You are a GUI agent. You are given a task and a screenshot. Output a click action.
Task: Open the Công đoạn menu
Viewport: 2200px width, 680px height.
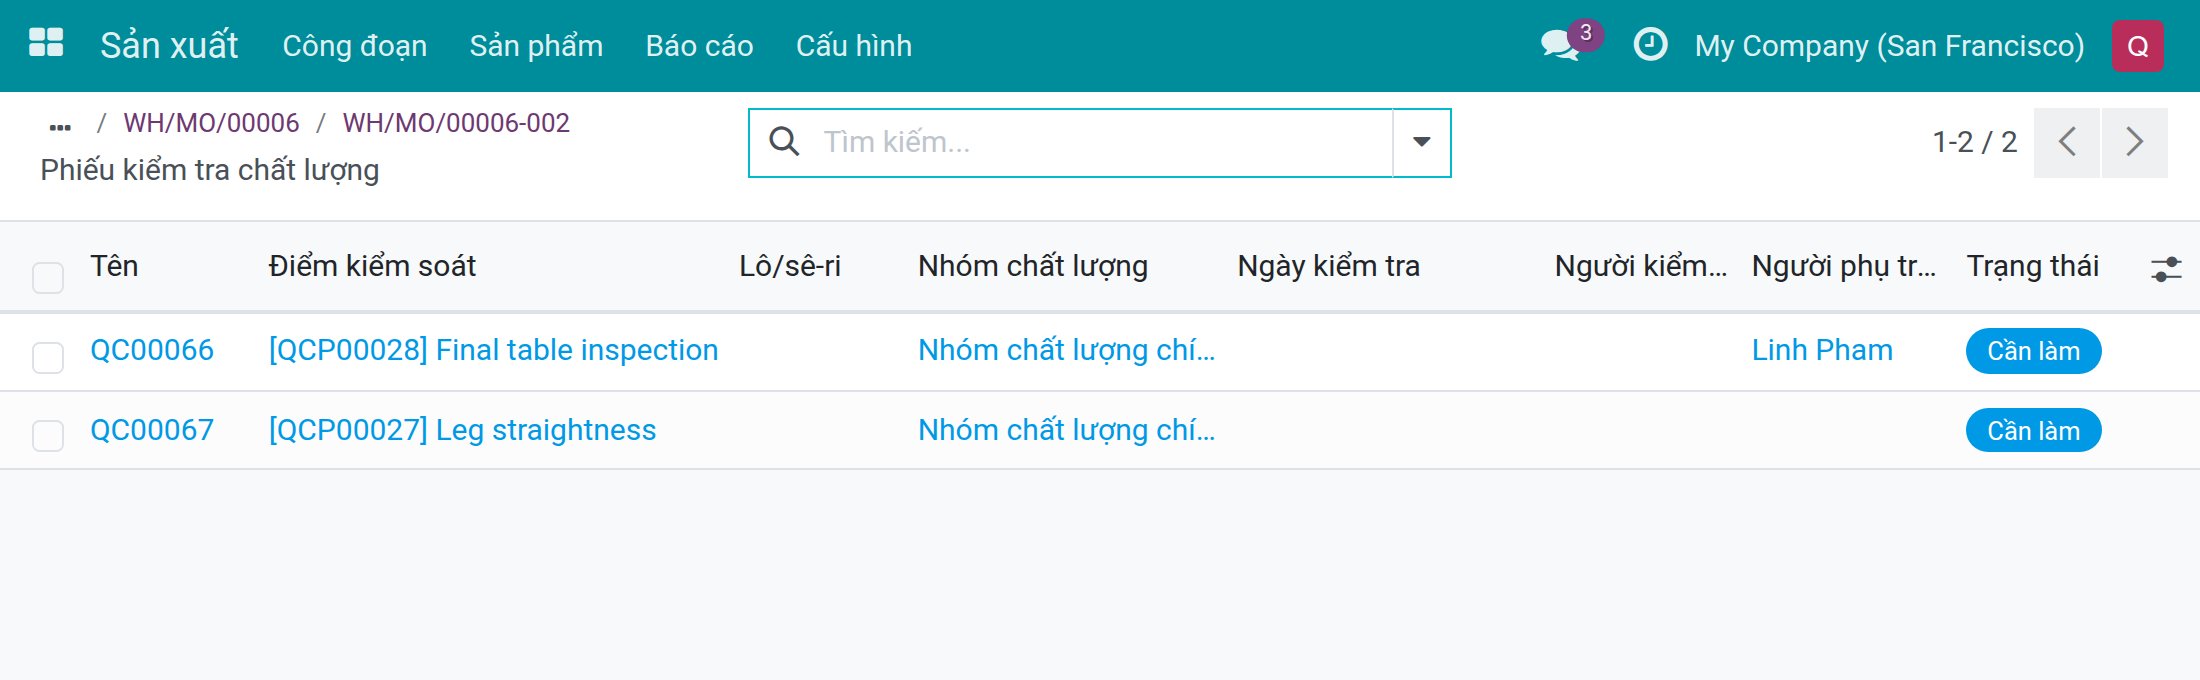355,46
